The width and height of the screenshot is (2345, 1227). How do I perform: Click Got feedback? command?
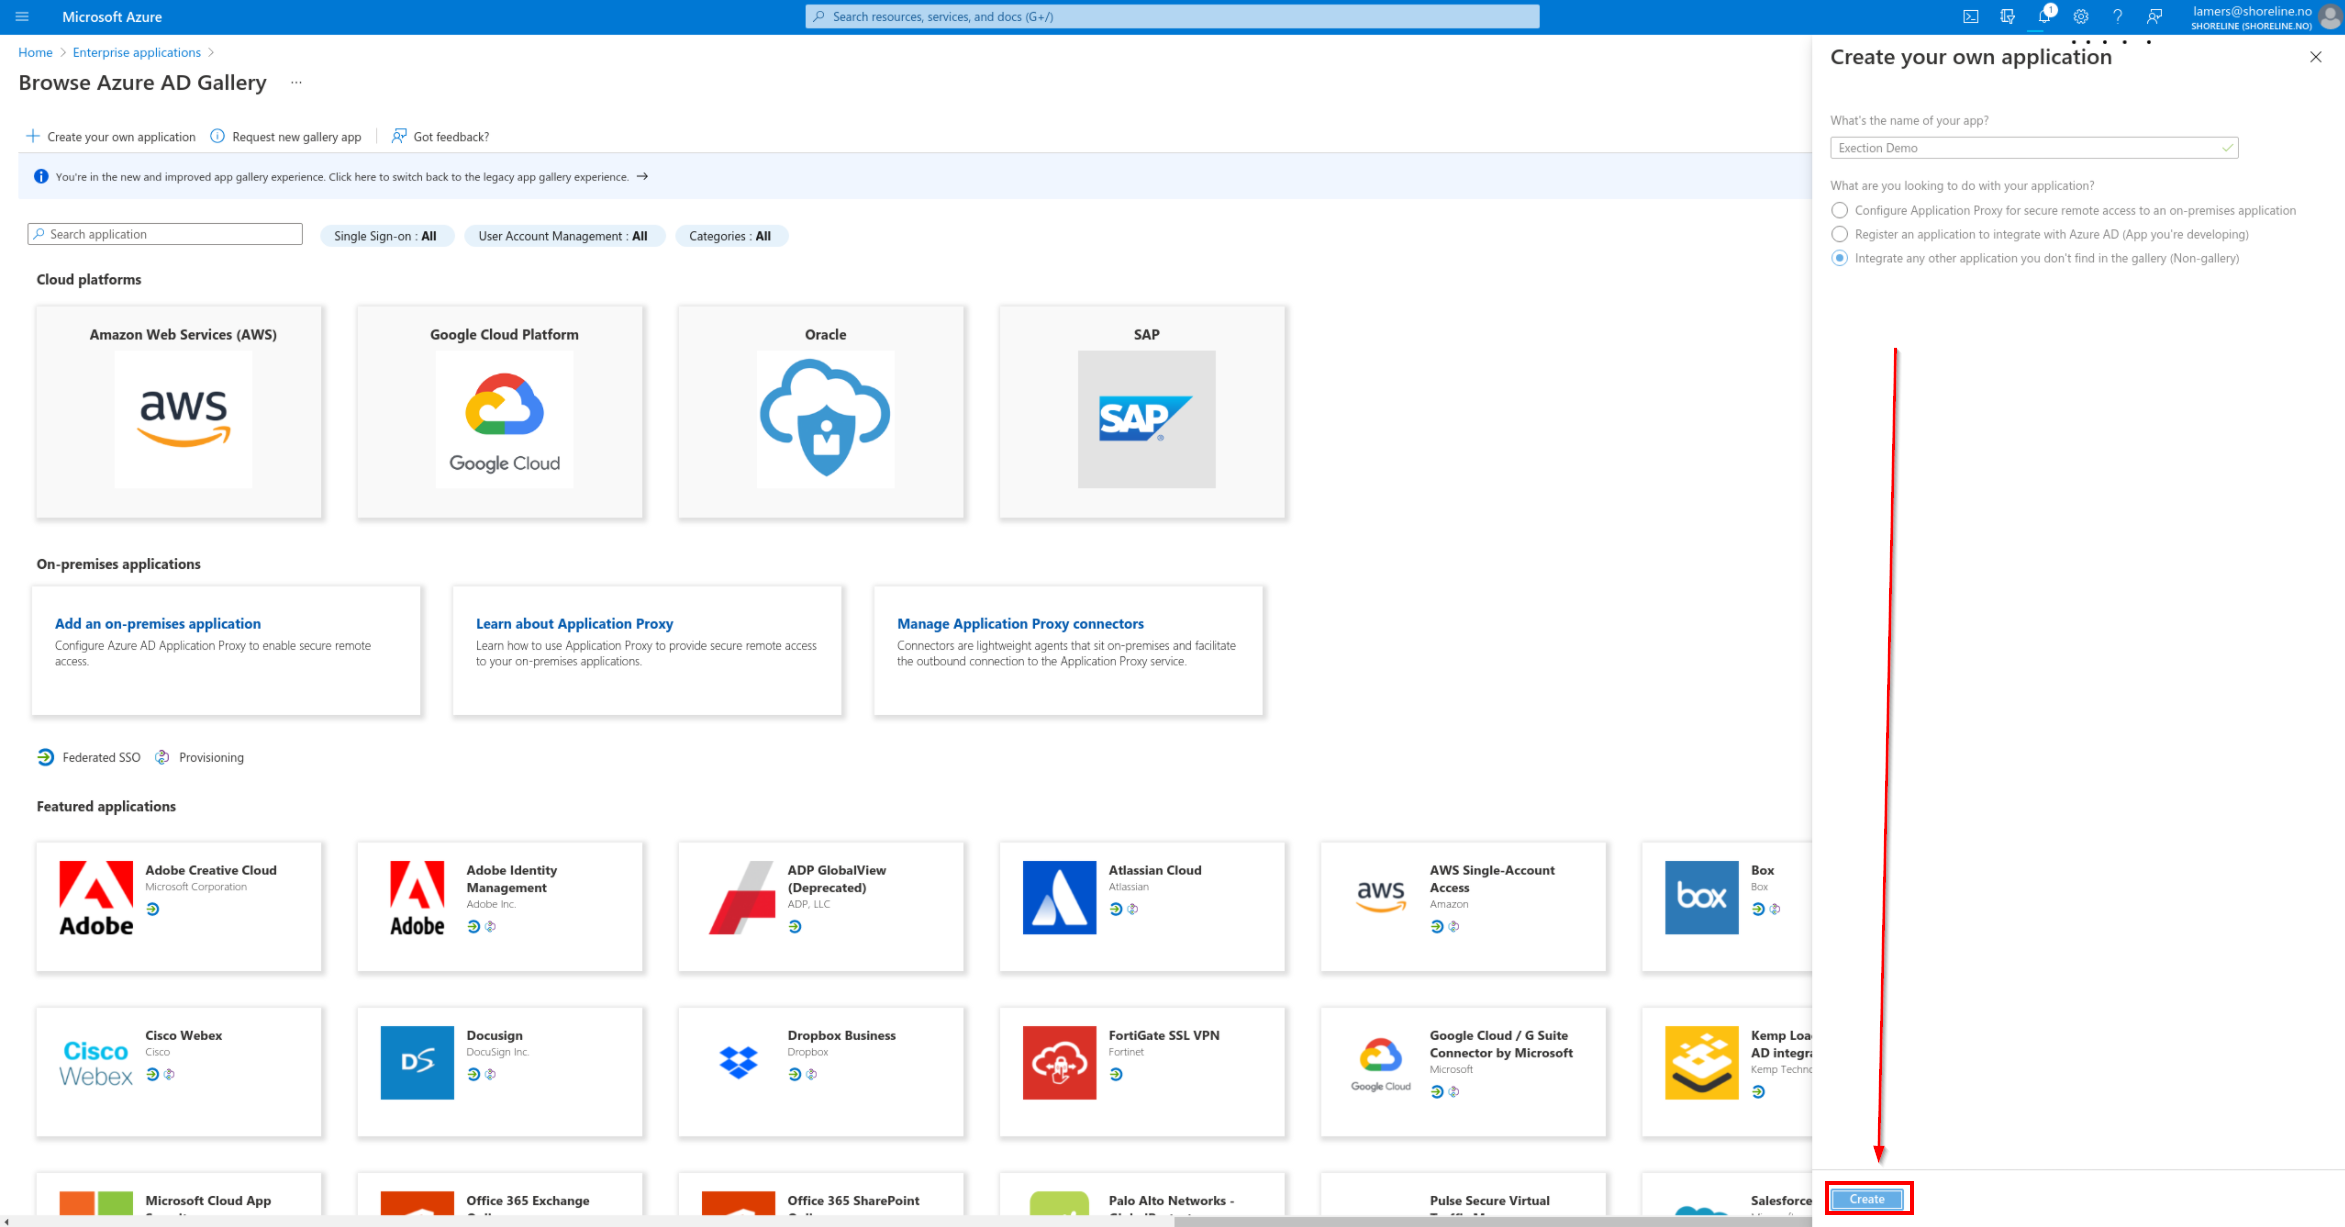(440, 137)
